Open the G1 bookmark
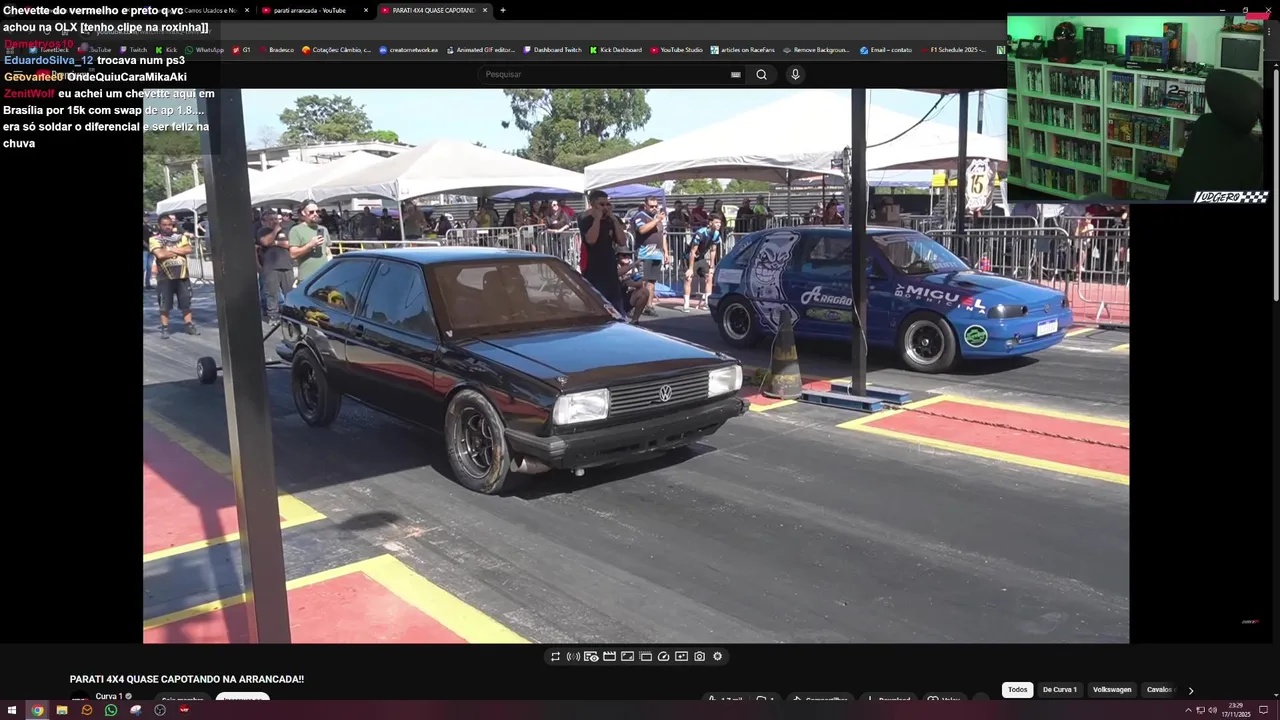The width and height of the screenshot is (1280, 720). pos(242,50)
